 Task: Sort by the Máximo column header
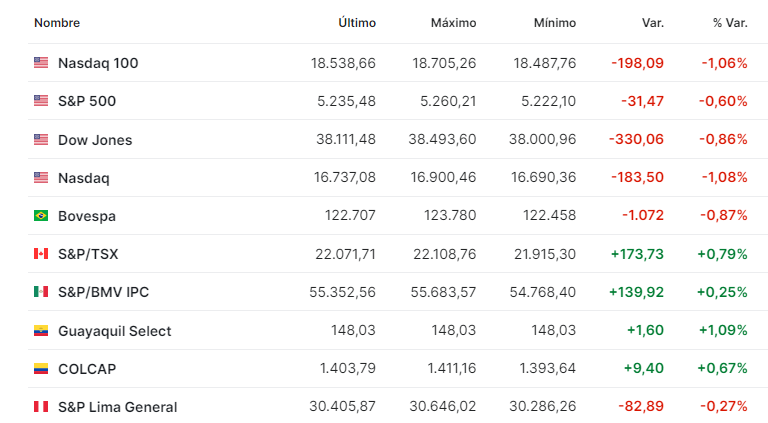453,23
